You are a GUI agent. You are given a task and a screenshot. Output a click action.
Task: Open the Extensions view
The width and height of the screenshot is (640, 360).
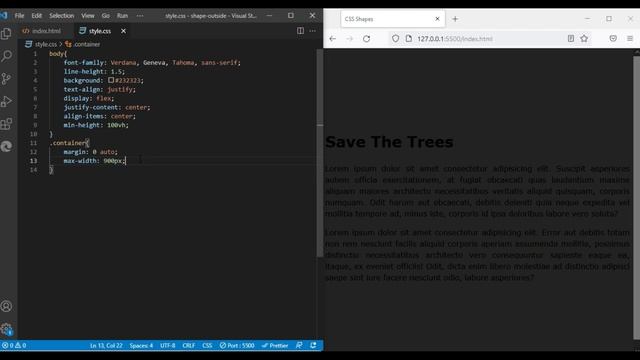tap(6, 124)
